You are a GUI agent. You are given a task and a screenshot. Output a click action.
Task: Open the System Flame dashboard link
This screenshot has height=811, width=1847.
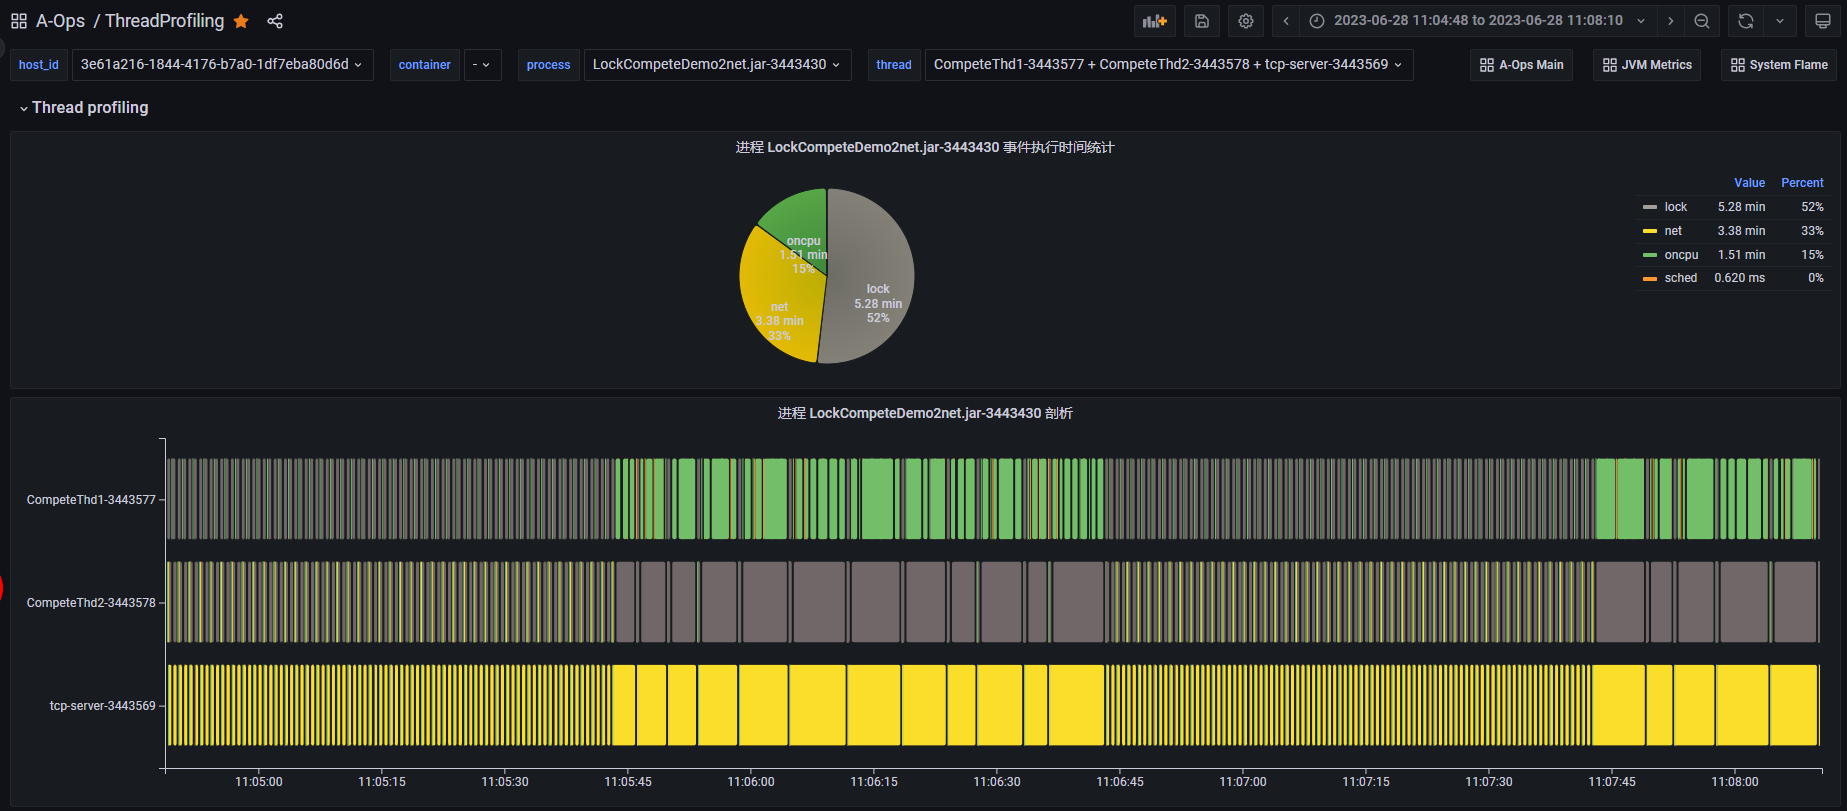[x=1779, y=65]
